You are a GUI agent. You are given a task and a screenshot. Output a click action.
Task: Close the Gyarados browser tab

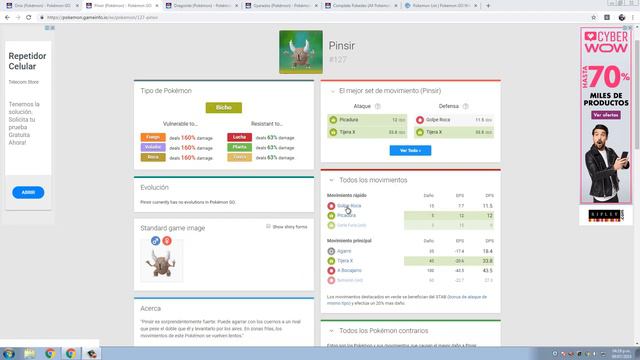click(x=316, y=6)
